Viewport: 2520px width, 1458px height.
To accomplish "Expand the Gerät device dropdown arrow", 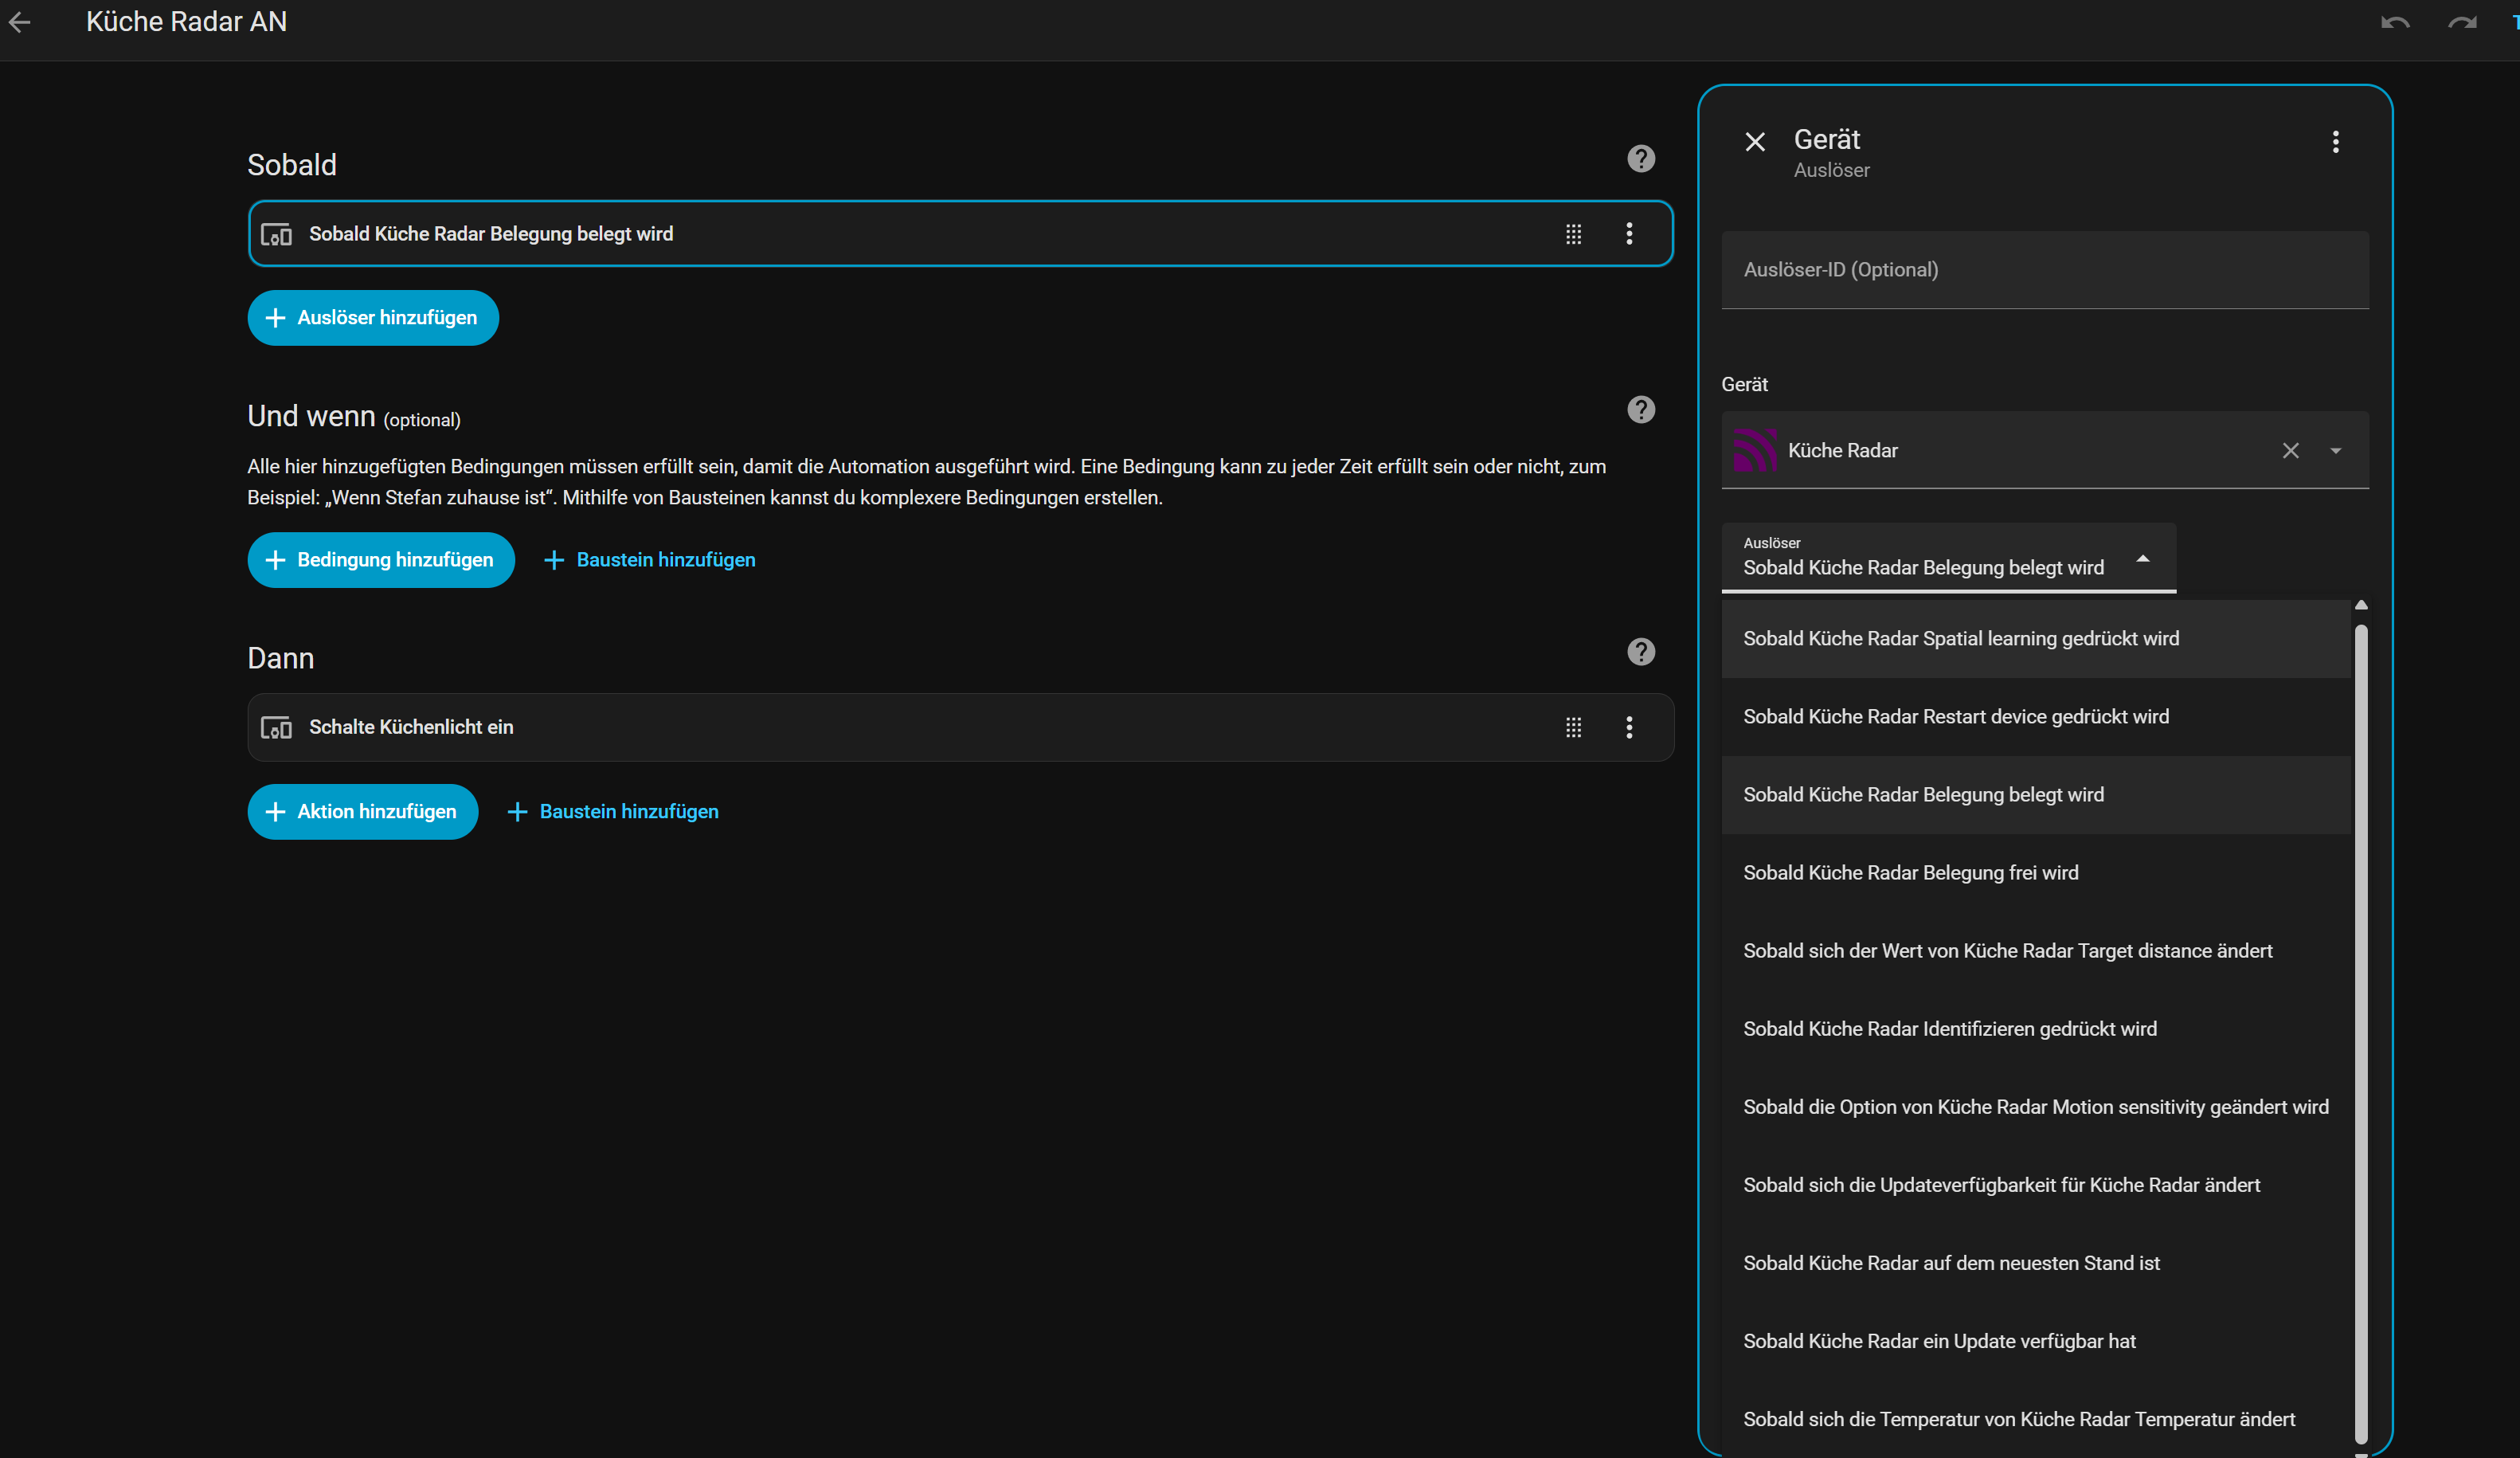I will (2335, 451).
